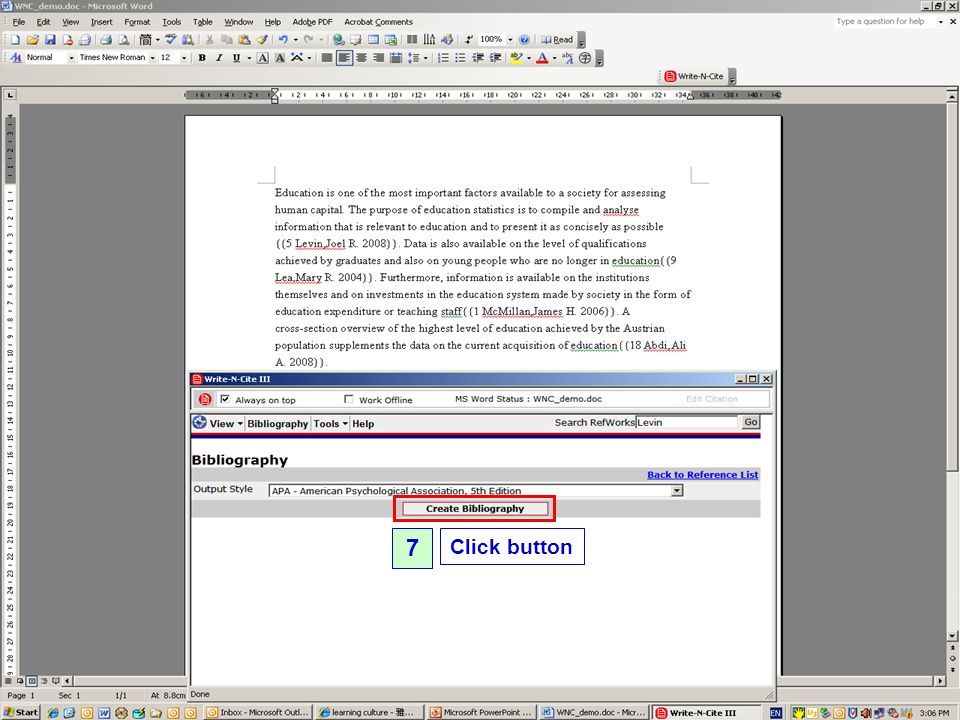
Task: Apply red Font Color button
Action: (x=542, y=58)
